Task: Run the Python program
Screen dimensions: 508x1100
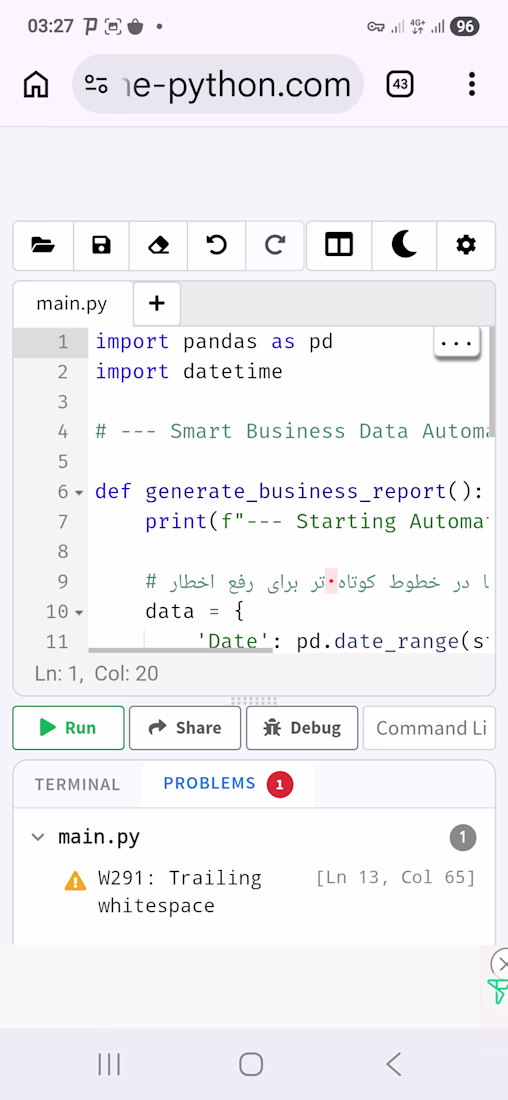Action: [x=68, y=727]
